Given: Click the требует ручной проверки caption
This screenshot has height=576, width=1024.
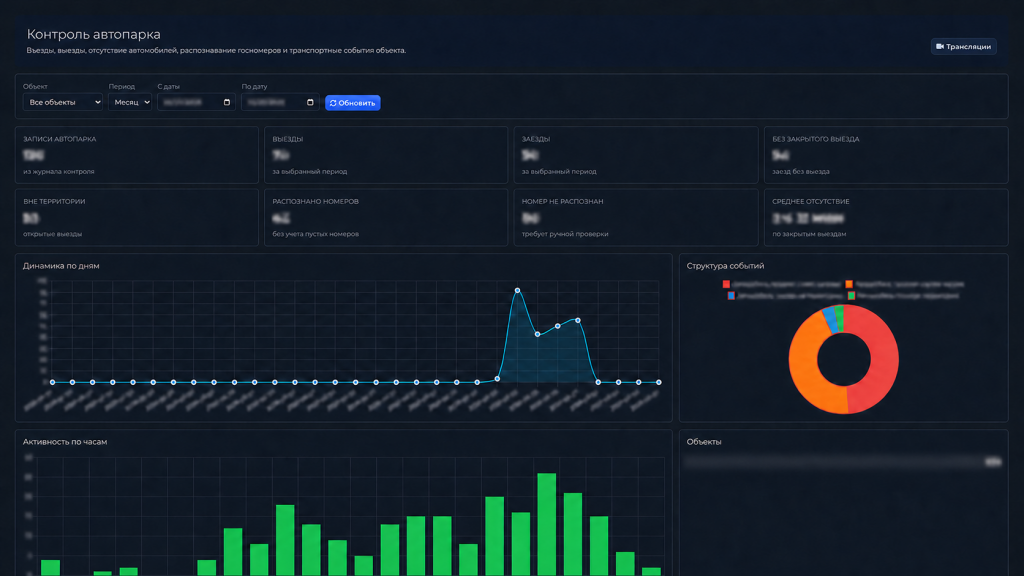Looking at the screenshot, I should (x=565, y=234).
